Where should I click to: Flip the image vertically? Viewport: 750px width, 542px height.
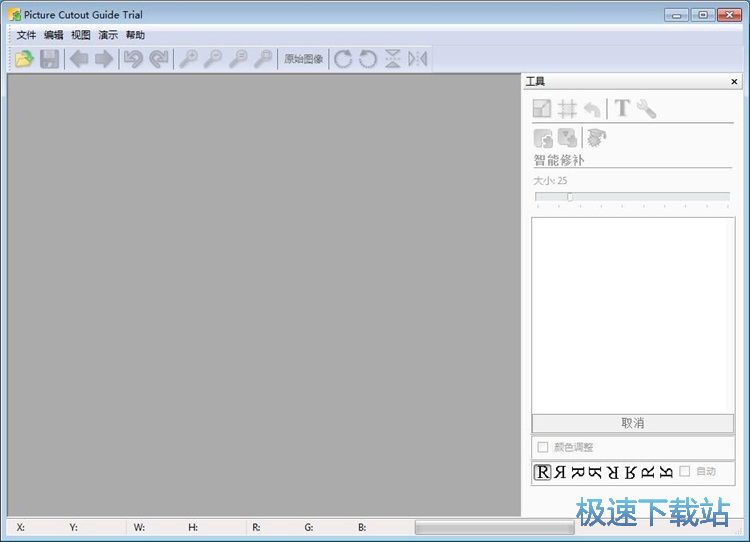point(393,59)
